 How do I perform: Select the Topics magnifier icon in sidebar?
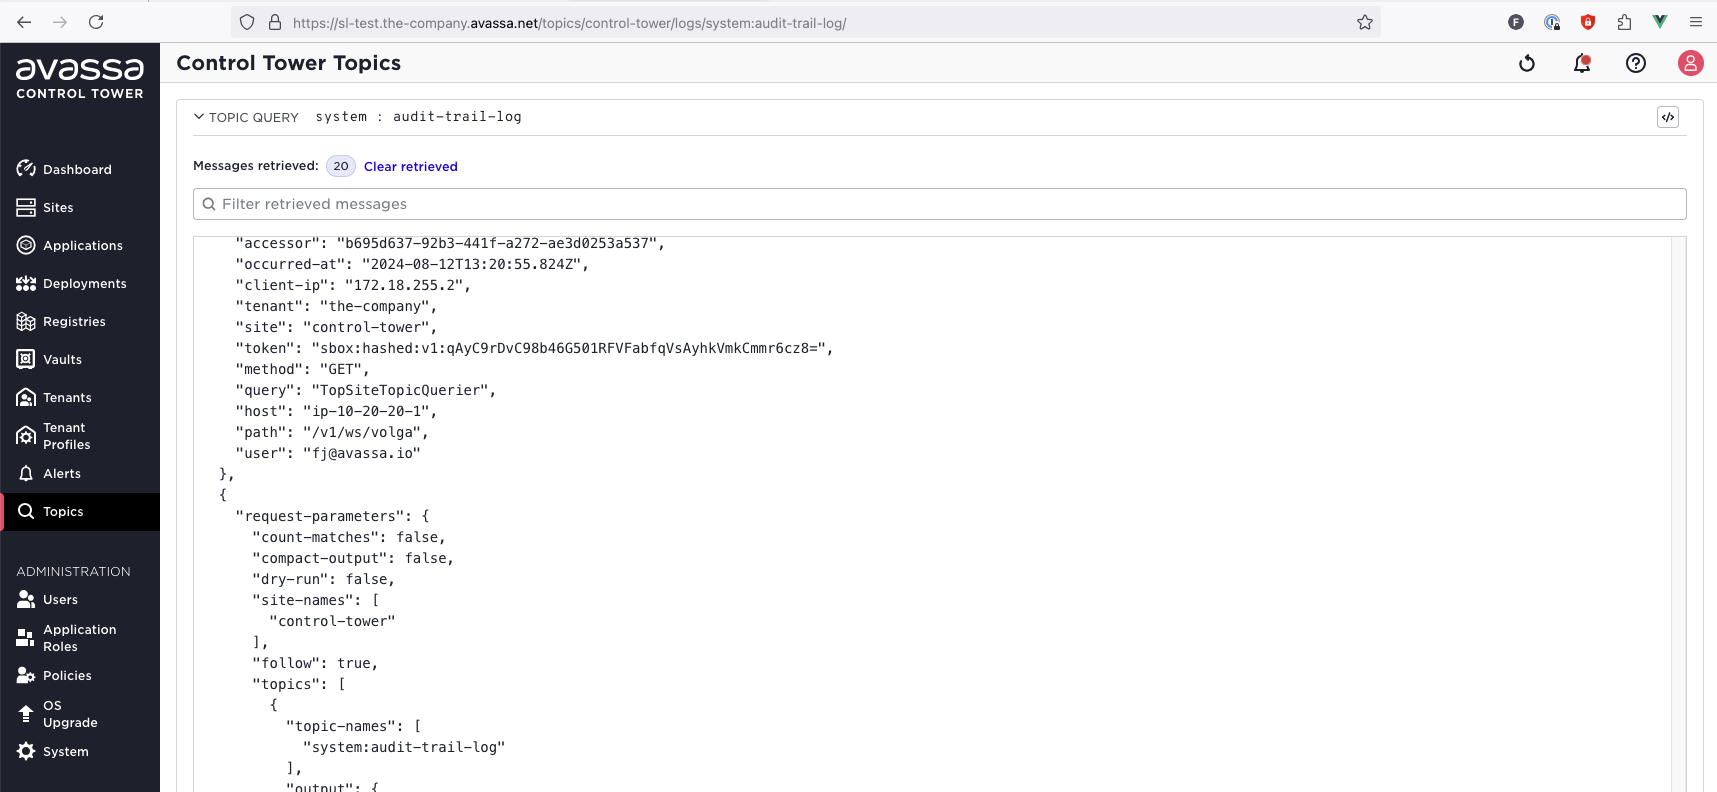[26, 511]
